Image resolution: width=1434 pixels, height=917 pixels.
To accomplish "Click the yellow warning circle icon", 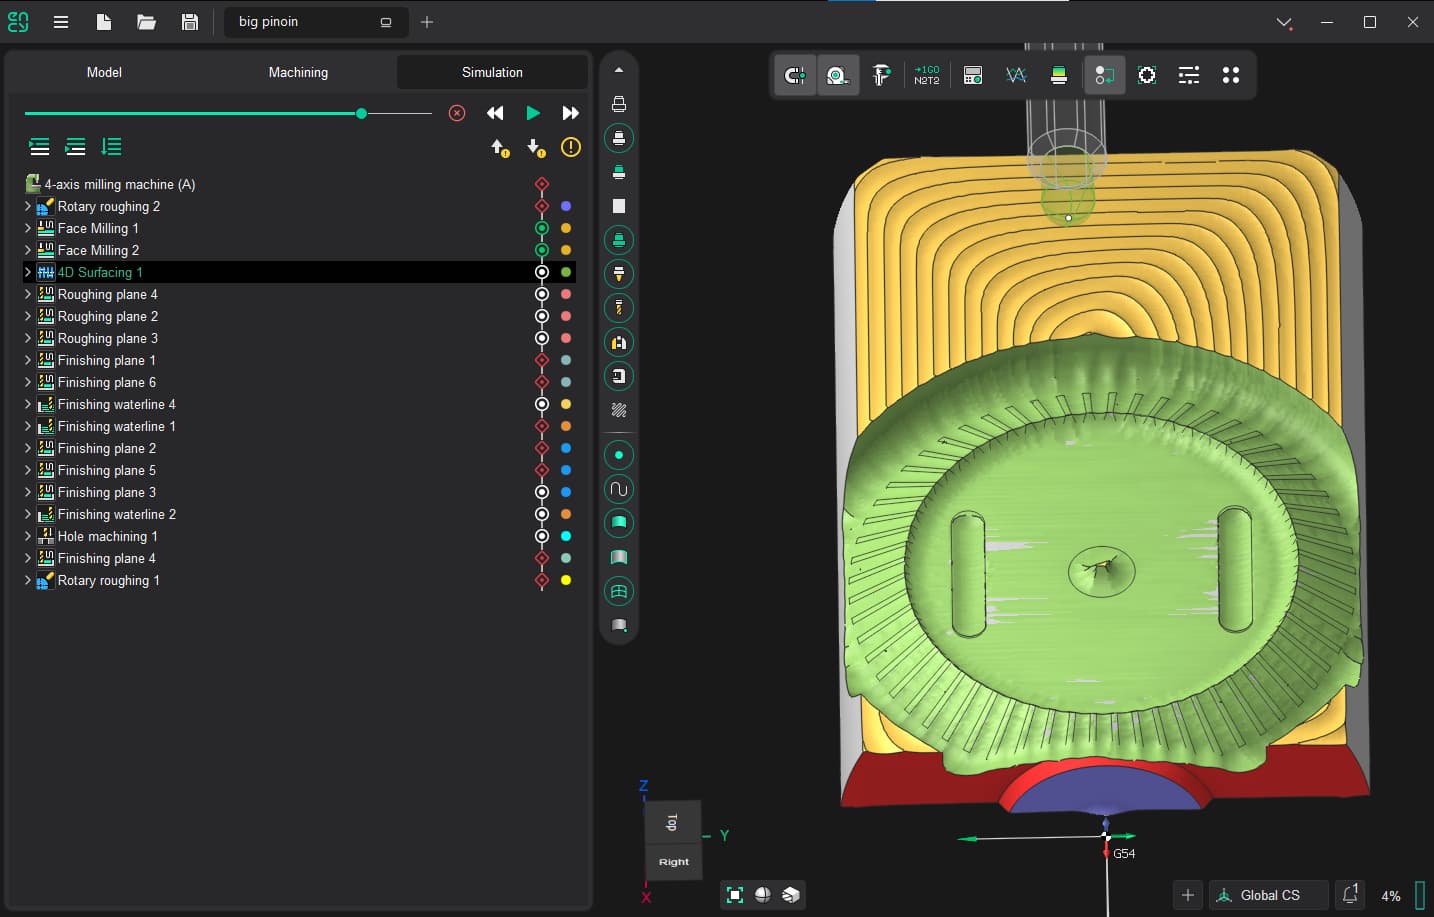I will click(x=570, y=147).
